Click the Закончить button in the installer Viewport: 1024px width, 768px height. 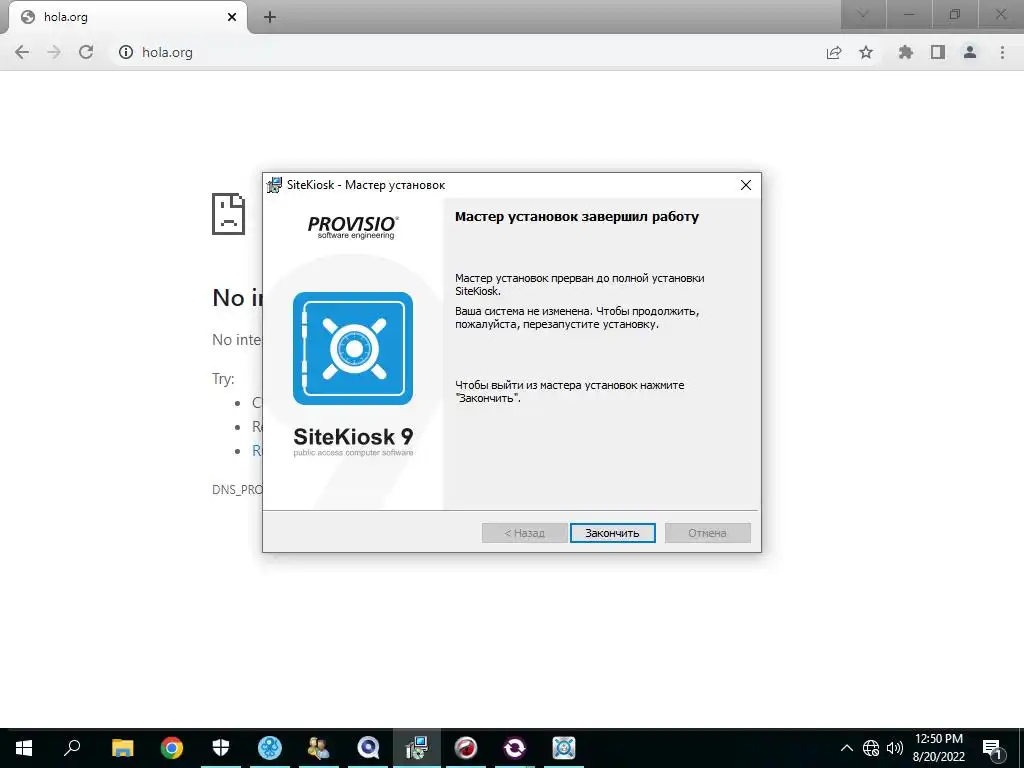click(x=612, y=533)
